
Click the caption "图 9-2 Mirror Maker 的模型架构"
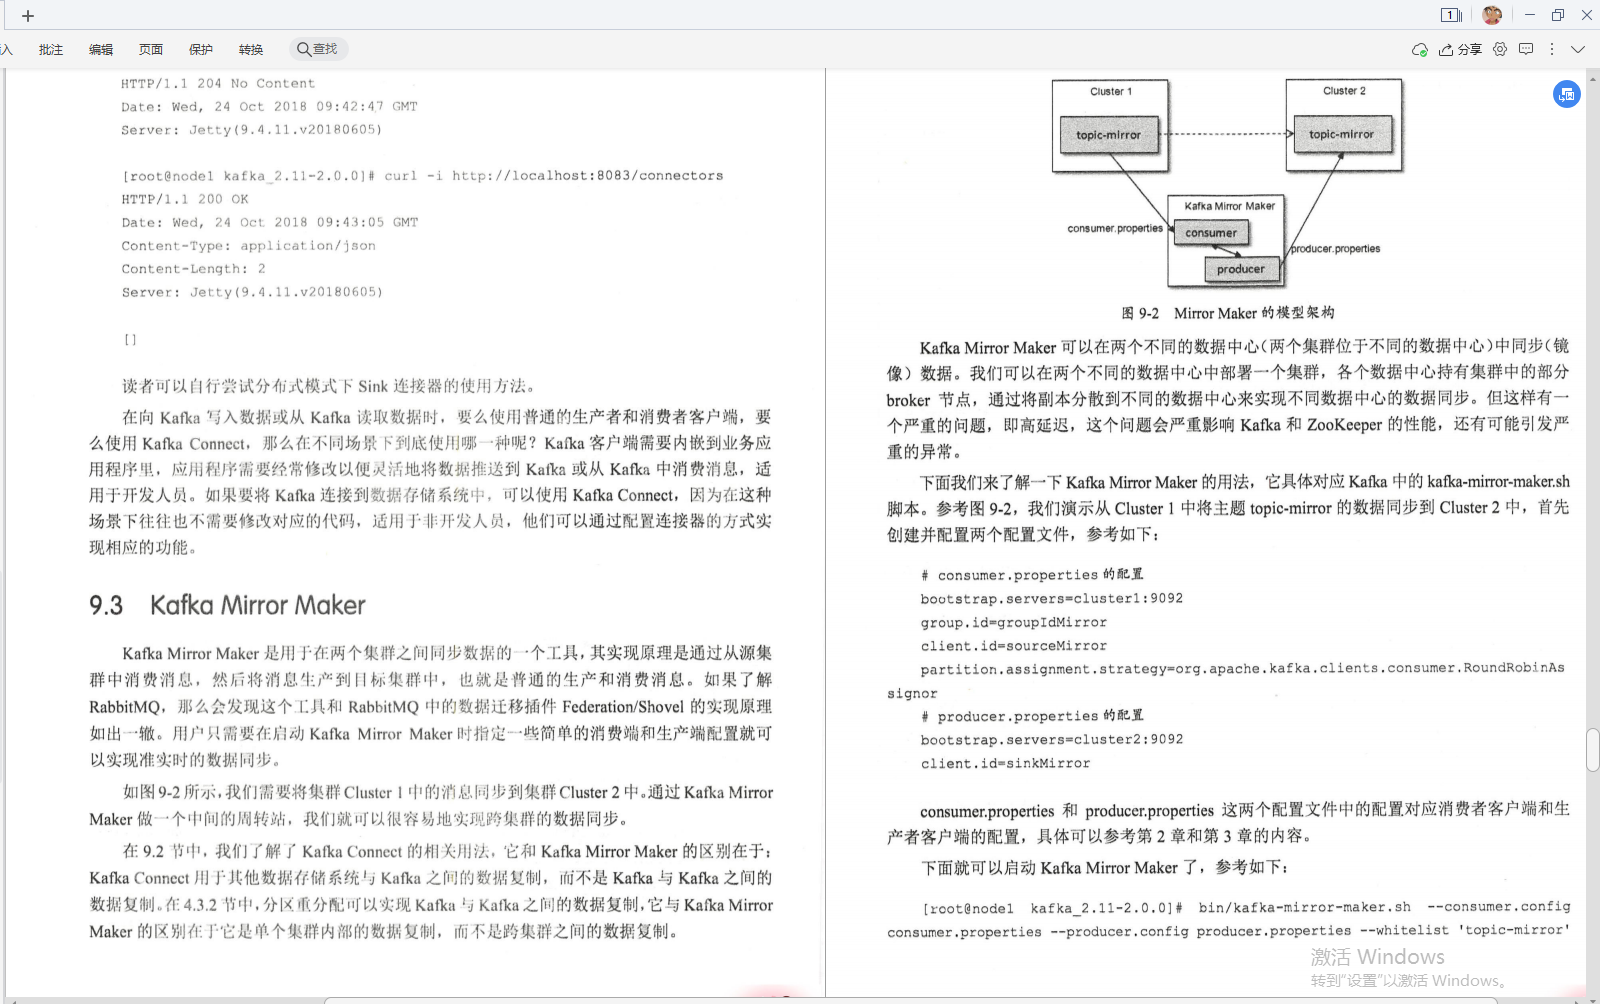tap(1227, 313)
